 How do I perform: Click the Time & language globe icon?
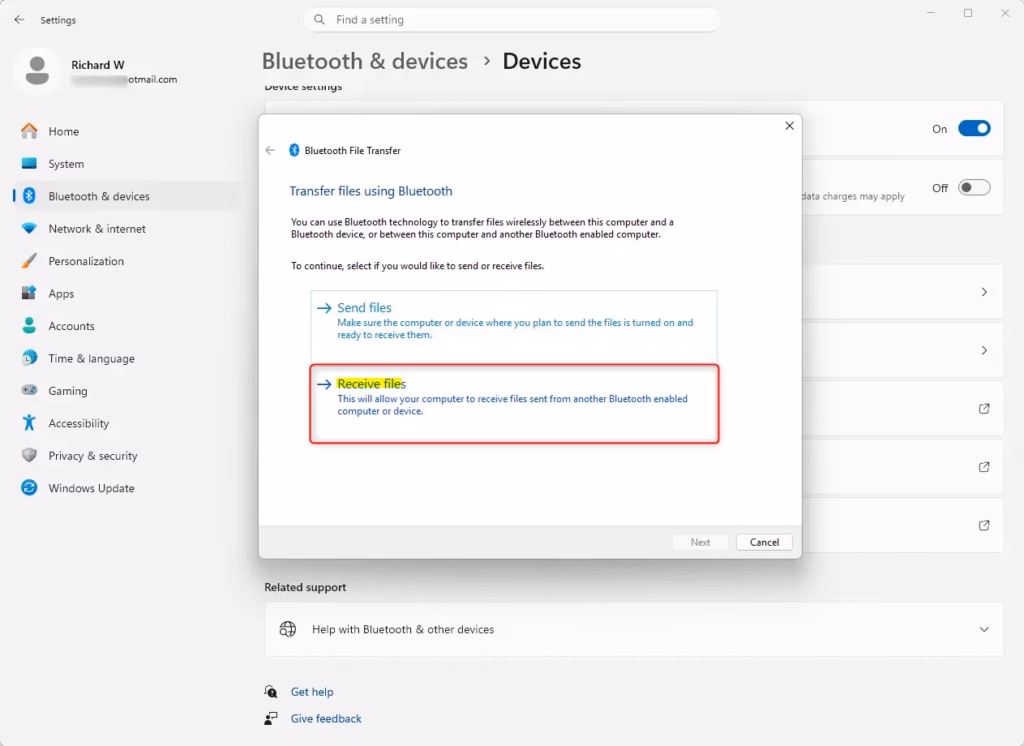pos(29,358)
